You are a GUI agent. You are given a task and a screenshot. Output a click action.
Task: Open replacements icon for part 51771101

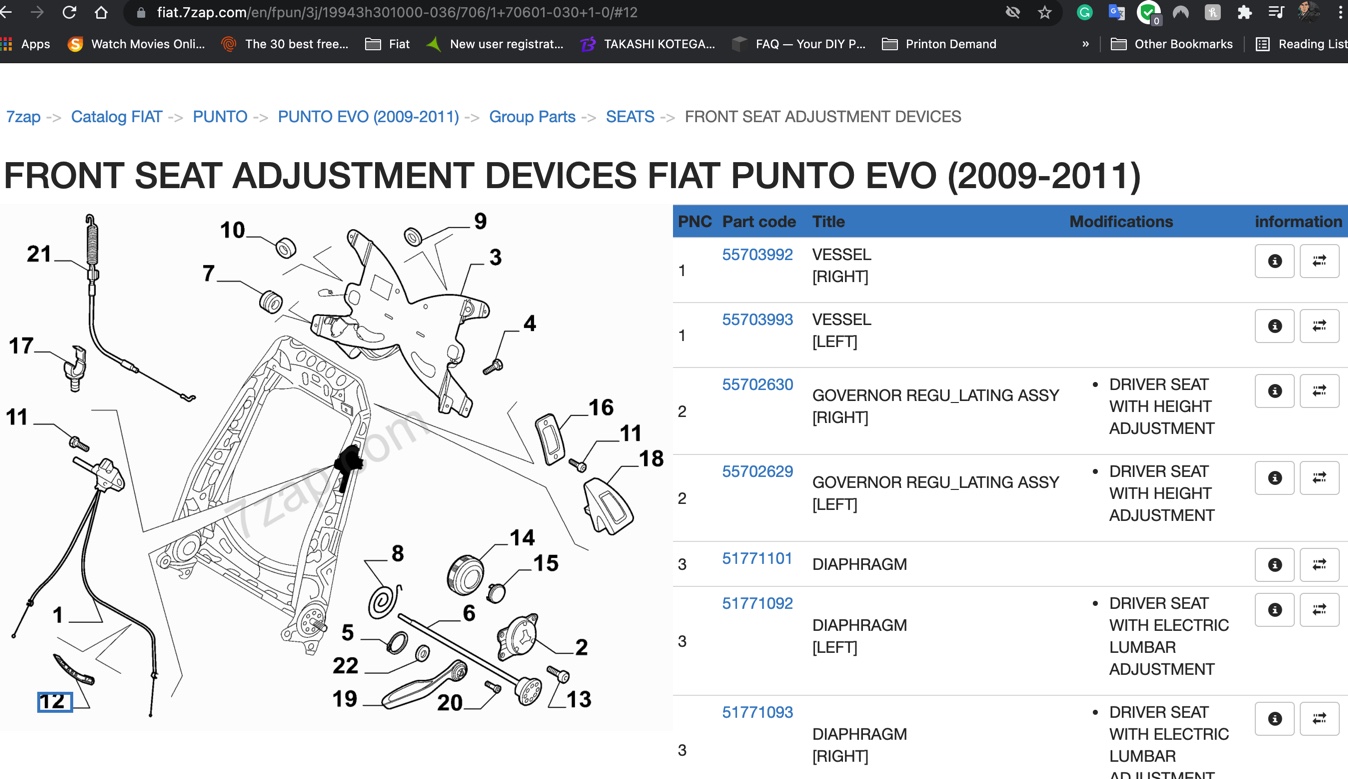[x=1319, y=565]
